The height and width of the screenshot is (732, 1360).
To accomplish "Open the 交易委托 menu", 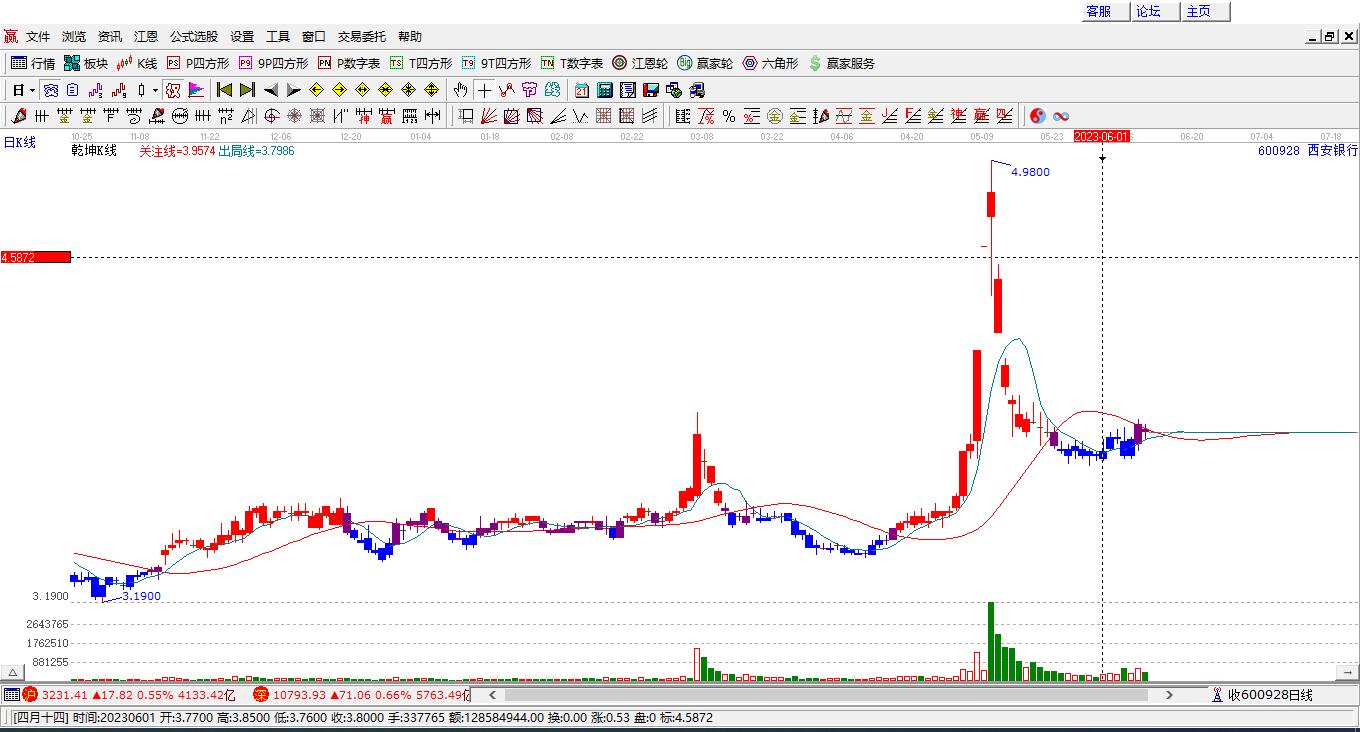I will (362, 37).
